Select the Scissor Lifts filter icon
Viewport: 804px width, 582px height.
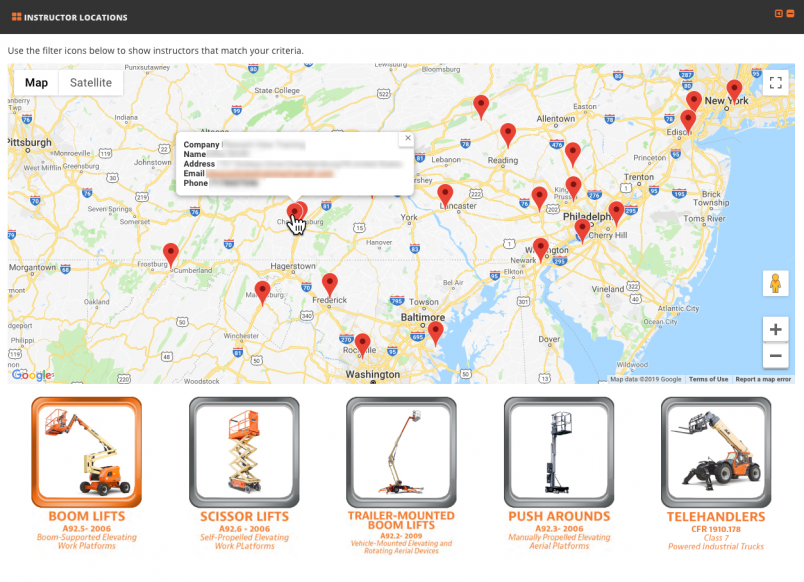pos(244,452)
